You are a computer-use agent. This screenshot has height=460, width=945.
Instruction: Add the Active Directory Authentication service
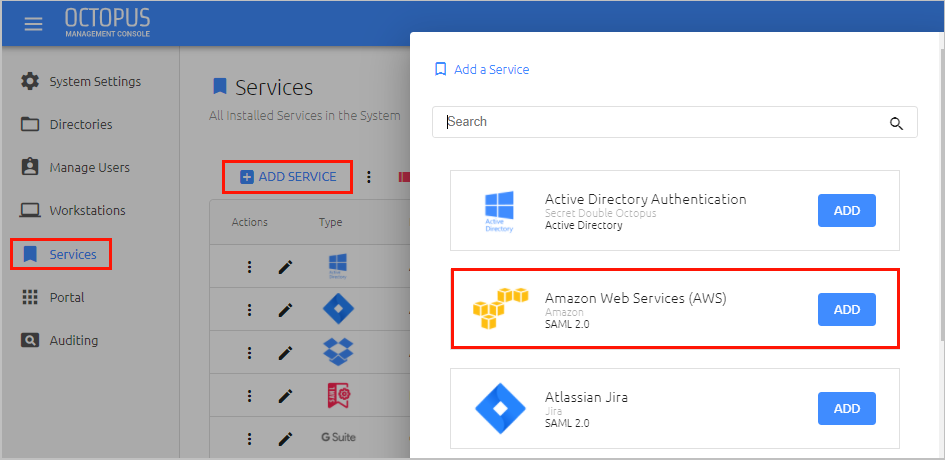coord(846,210)
